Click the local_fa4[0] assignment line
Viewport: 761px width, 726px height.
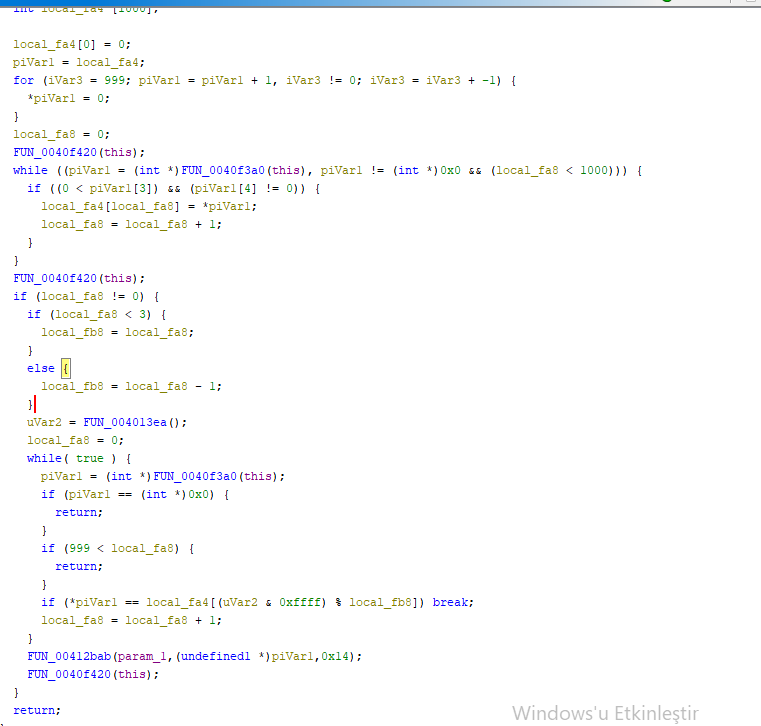click(72, 44)
